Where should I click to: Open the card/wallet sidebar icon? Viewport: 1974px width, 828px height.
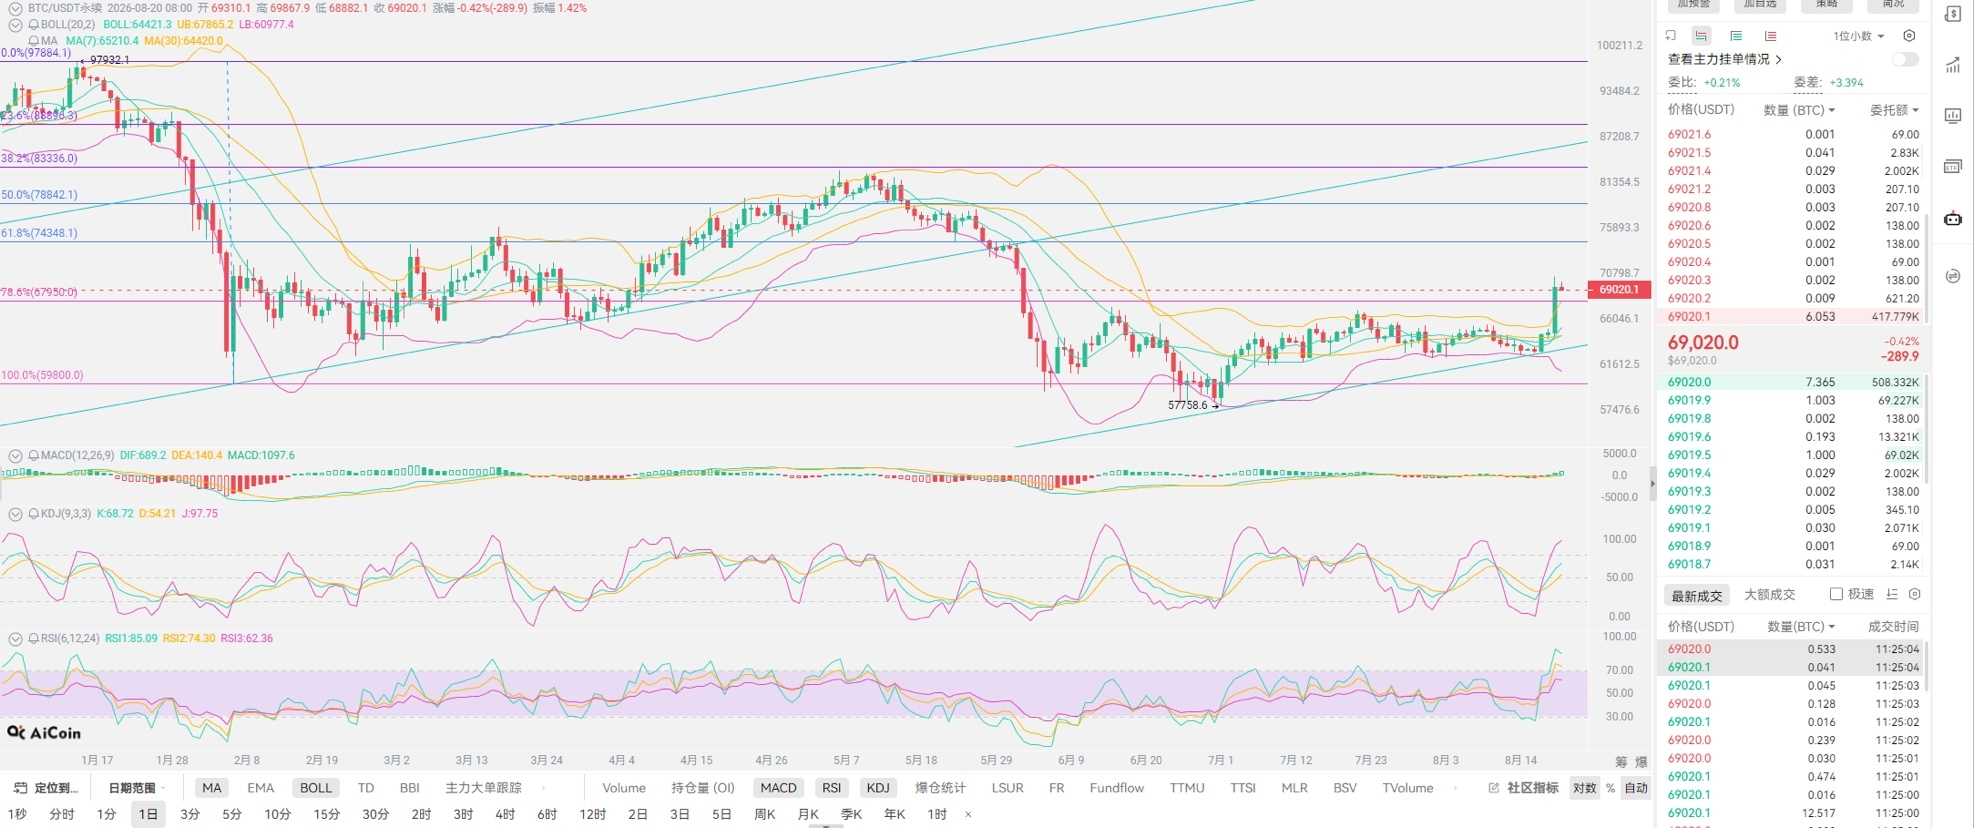pyautogui.click(x=1953, y=166)
